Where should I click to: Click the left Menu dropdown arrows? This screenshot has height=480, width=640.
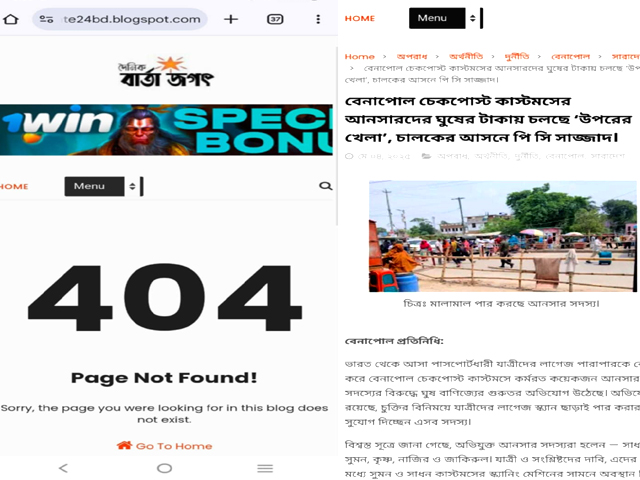click(x=132, y=187)
